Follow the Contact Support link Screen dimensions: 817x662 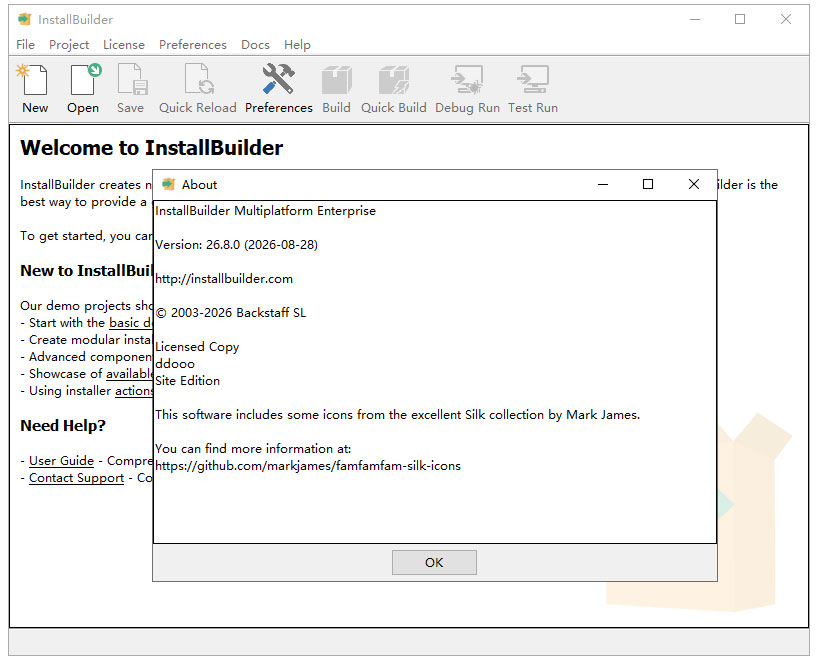click(77, 478)
